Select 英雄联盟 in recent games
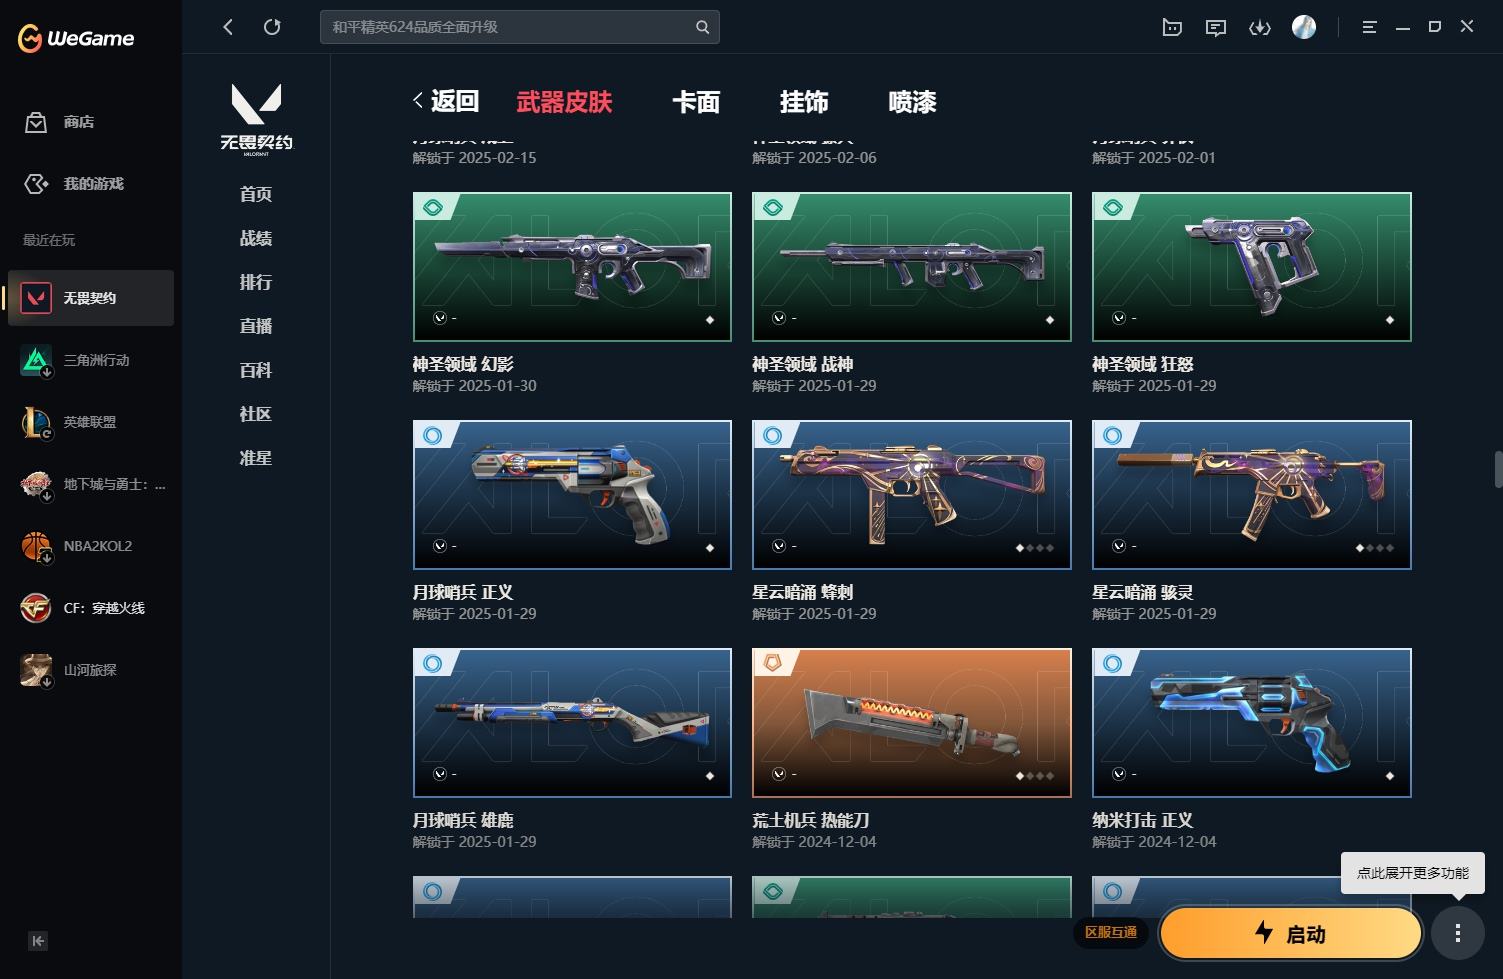Image resolution: width=1503 pixels, height=979 pixels. (x=91, y=422)
